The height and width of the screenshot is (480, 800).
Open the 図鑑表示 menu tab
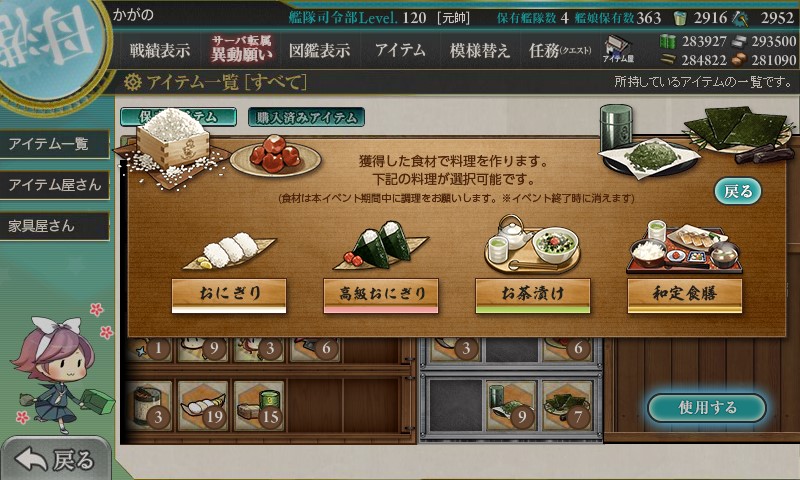[319, 50]
